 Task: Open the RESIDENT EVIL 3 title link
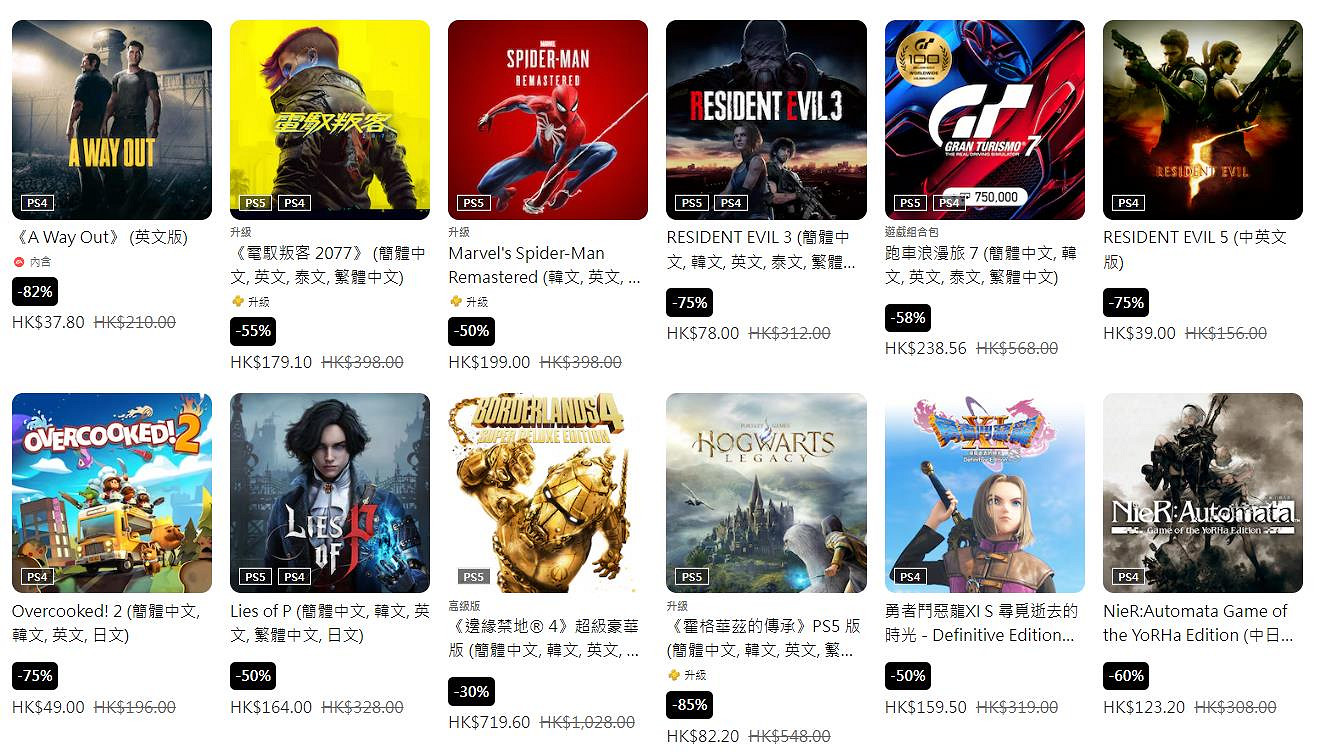[x=761, y=250]
